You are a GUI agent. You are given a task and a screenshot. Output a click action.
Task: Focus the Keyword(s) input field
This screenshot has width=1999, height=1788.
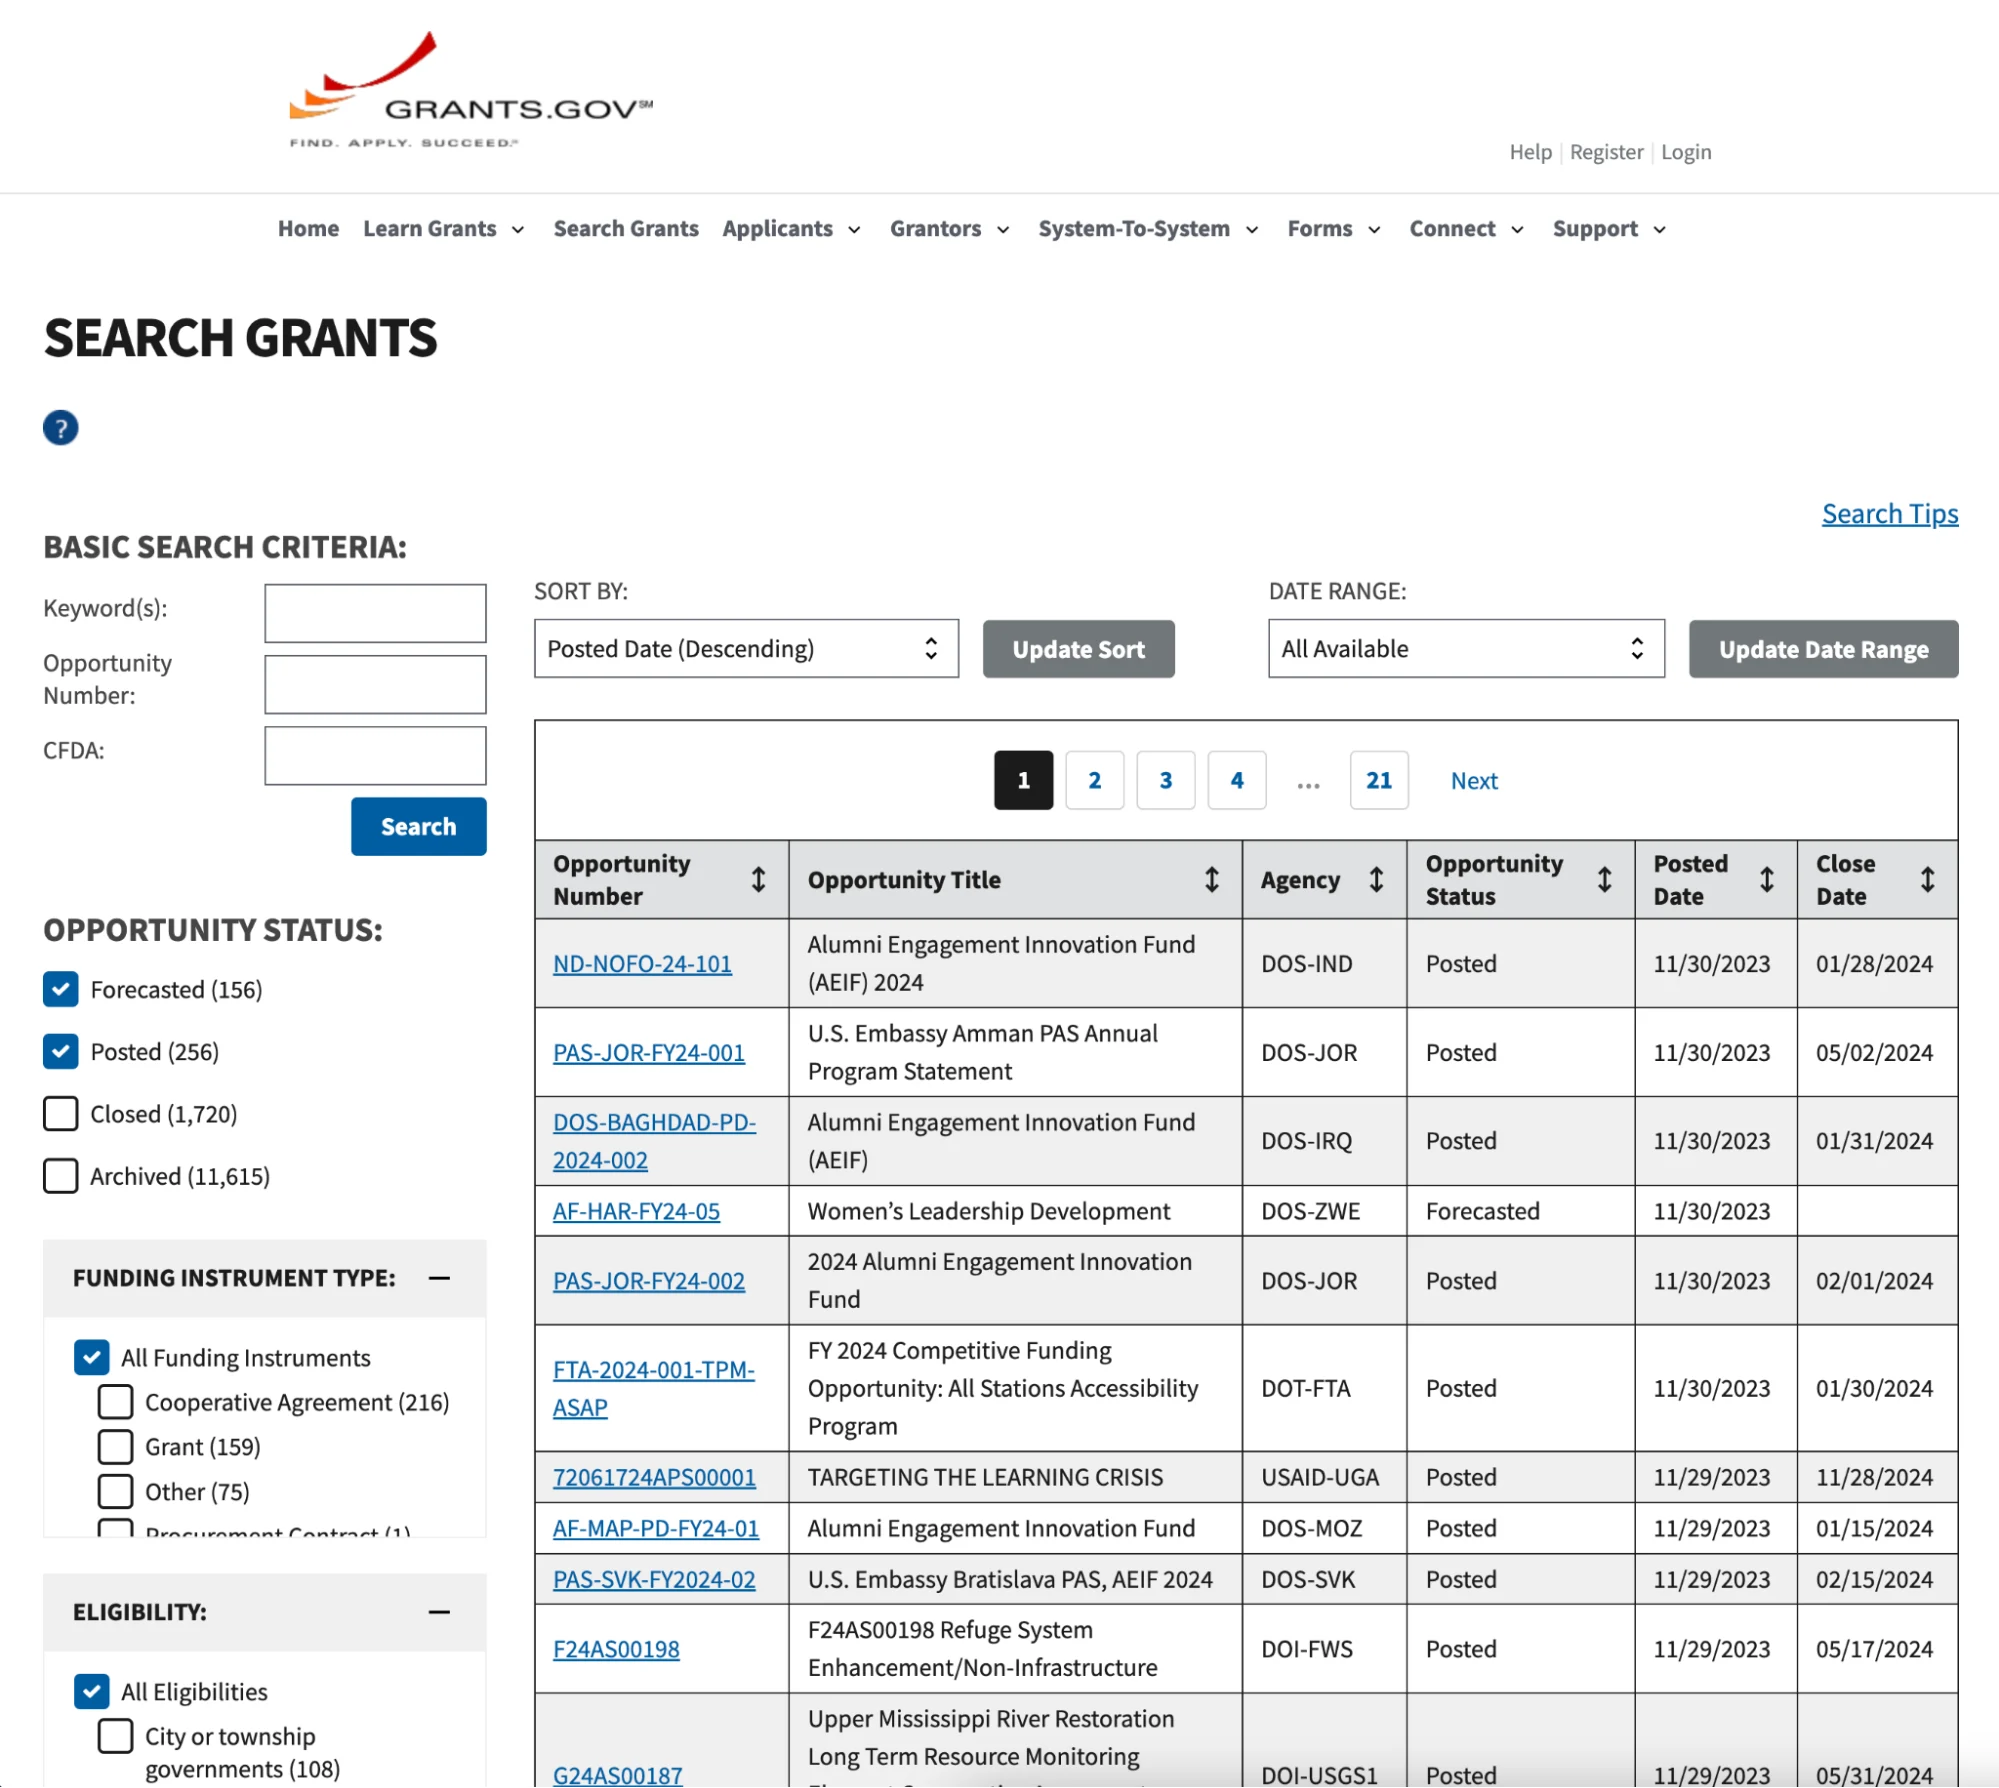(x=375, y=613)
